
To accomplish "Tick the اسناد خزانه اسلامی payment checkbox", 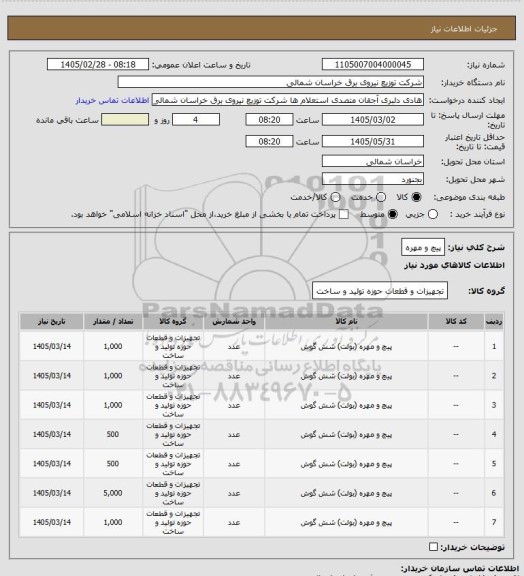I will [344, 214].
